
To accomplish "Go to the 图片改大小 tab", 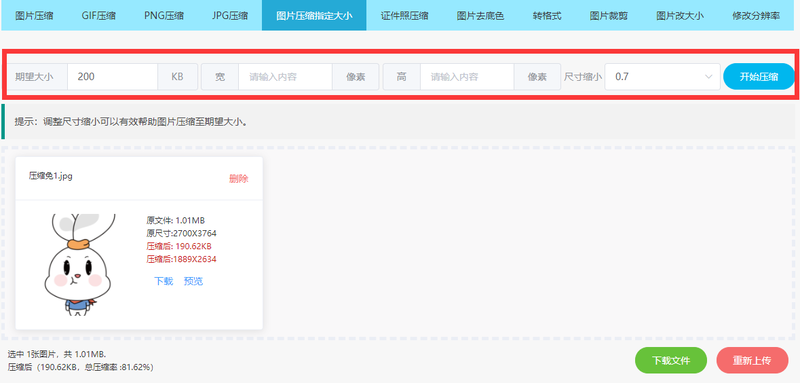I will 680,15.
